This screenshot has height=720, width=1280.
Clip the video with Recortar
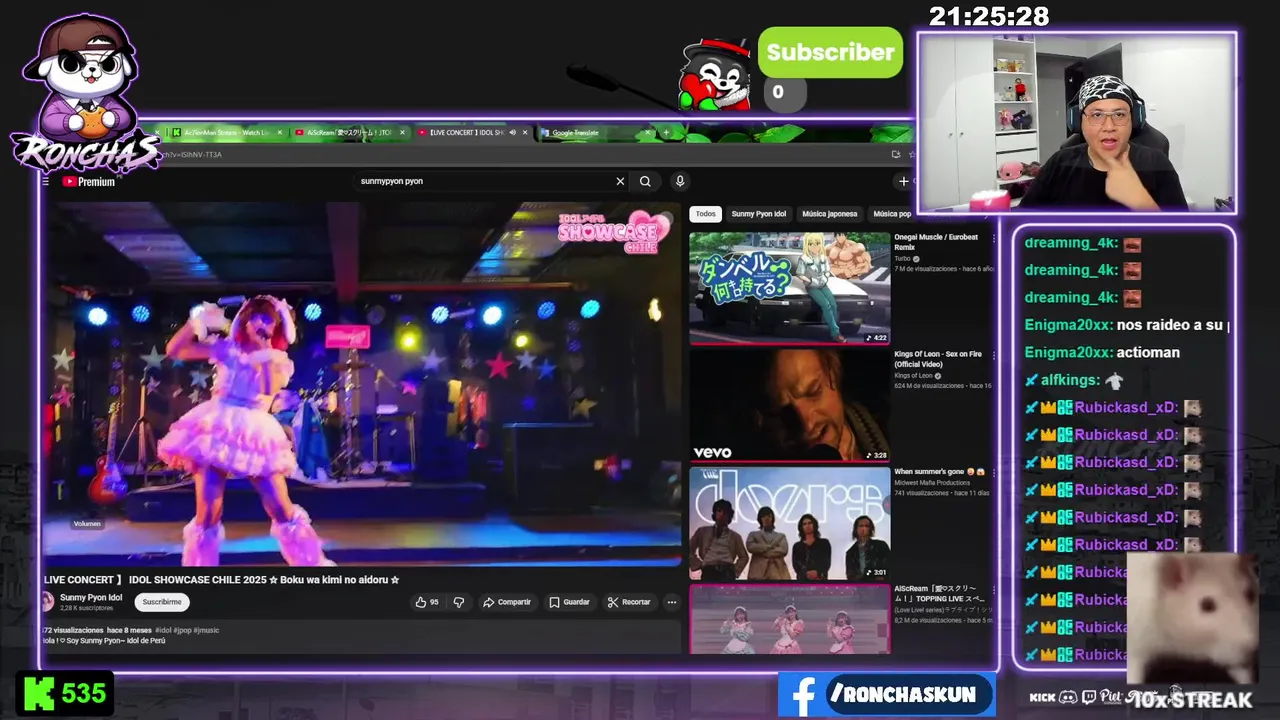tap(629, 602)
